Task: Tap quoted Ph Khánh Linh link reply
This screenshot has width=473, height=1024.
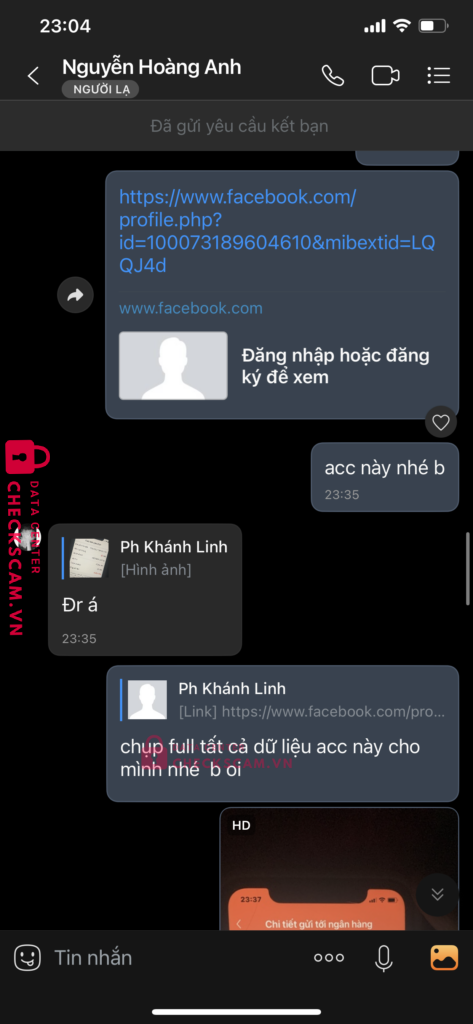Action: [x=283, y=699]
